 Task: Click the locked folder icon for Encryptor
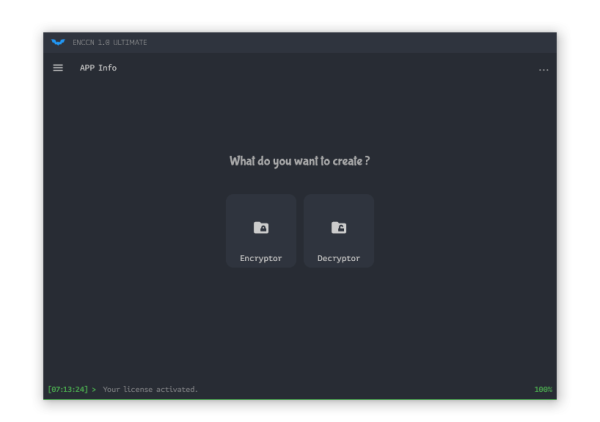pos(261,227)
